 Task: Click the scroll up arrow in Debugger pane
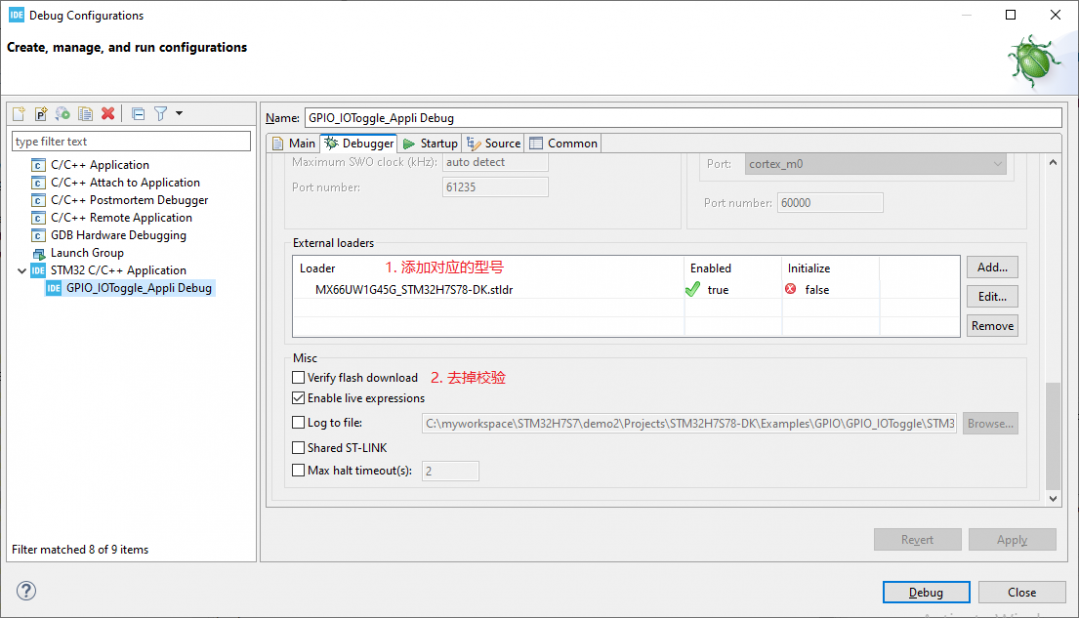pos(1053,162)
